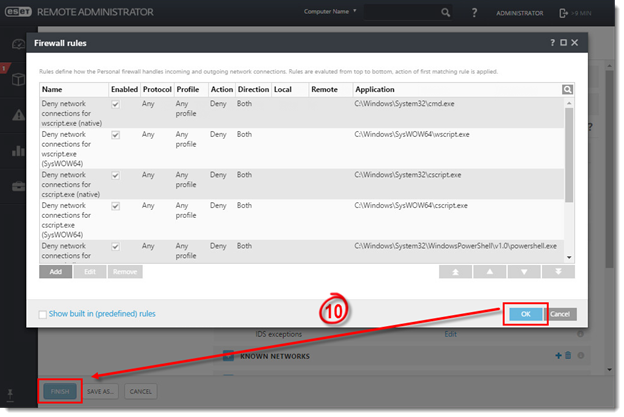624x417 pixels.
Task: Open the Computer Name dropdown
Action: pos(330,12)
